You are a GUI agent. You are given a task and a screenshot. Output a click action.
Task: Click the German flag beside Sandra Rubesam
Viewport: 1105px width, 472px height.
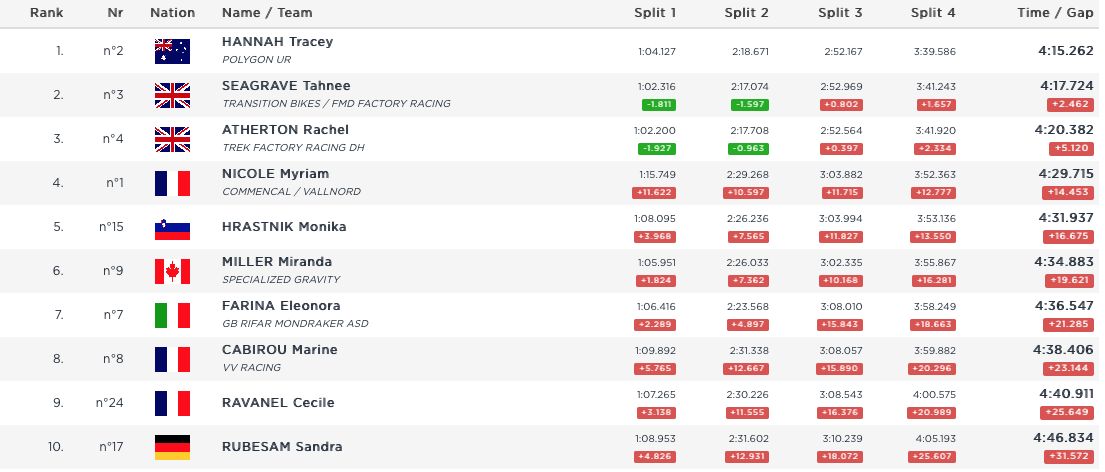(172, 447)
